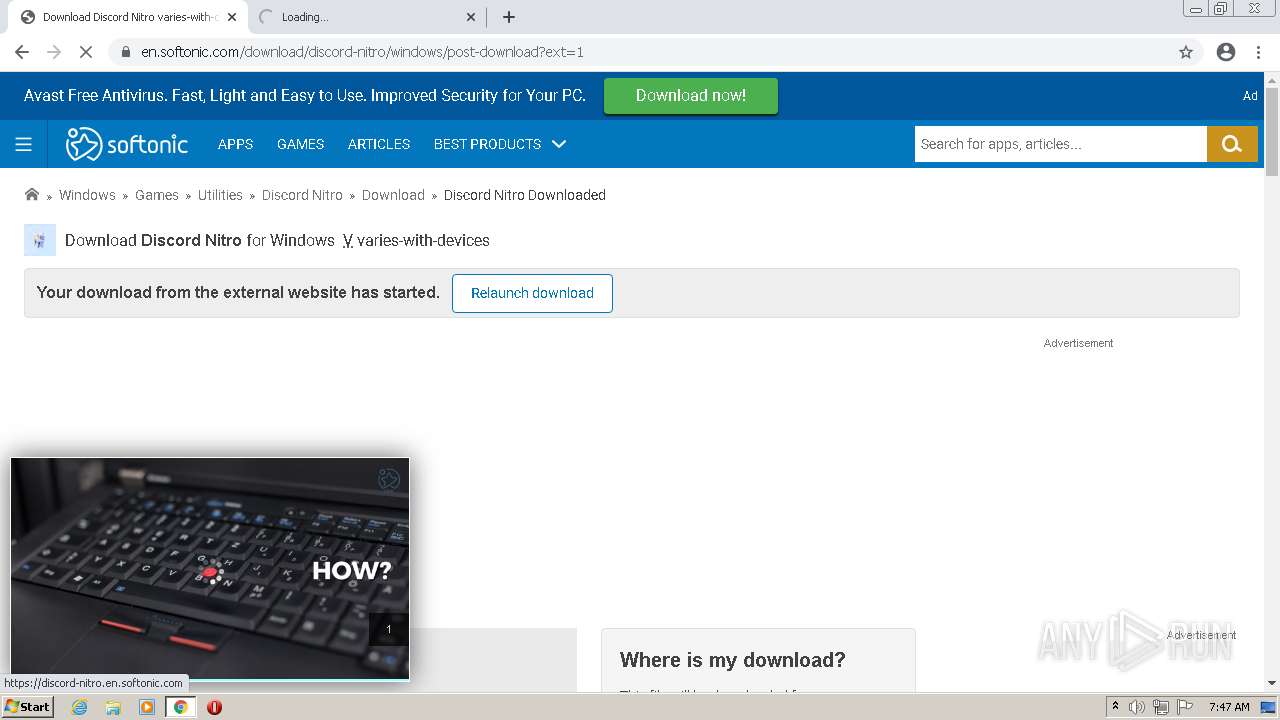The height and width of the screenshot is (720, 1280).
Task: Click the Discord Nitro app thumbnail icon
Action: [x=40, y=240]
